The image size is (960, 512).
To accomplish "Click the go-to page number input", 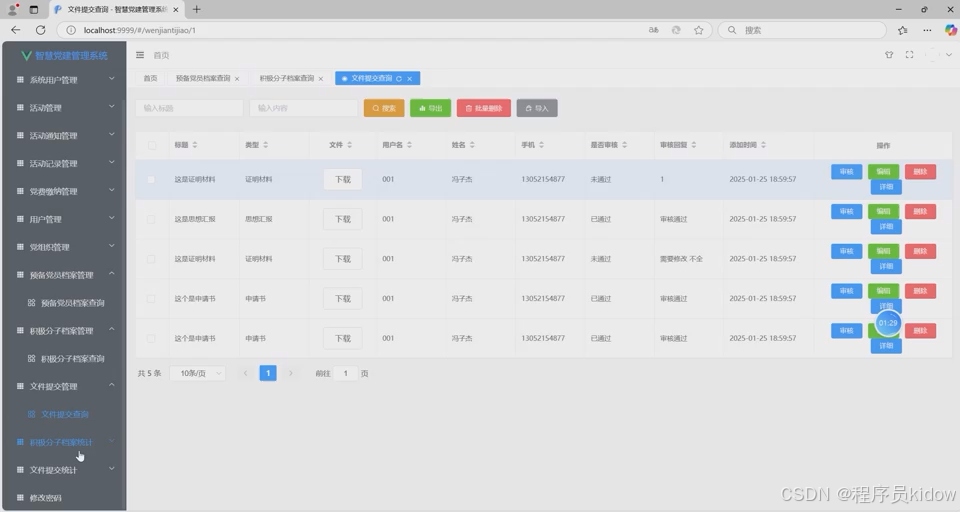I will (346, 373).
